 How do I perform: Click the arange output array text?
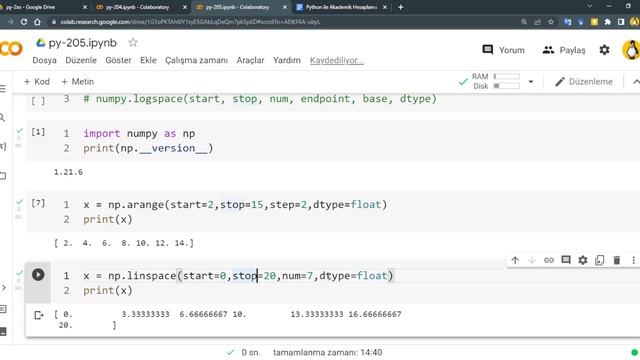click(x=124, y=243)
